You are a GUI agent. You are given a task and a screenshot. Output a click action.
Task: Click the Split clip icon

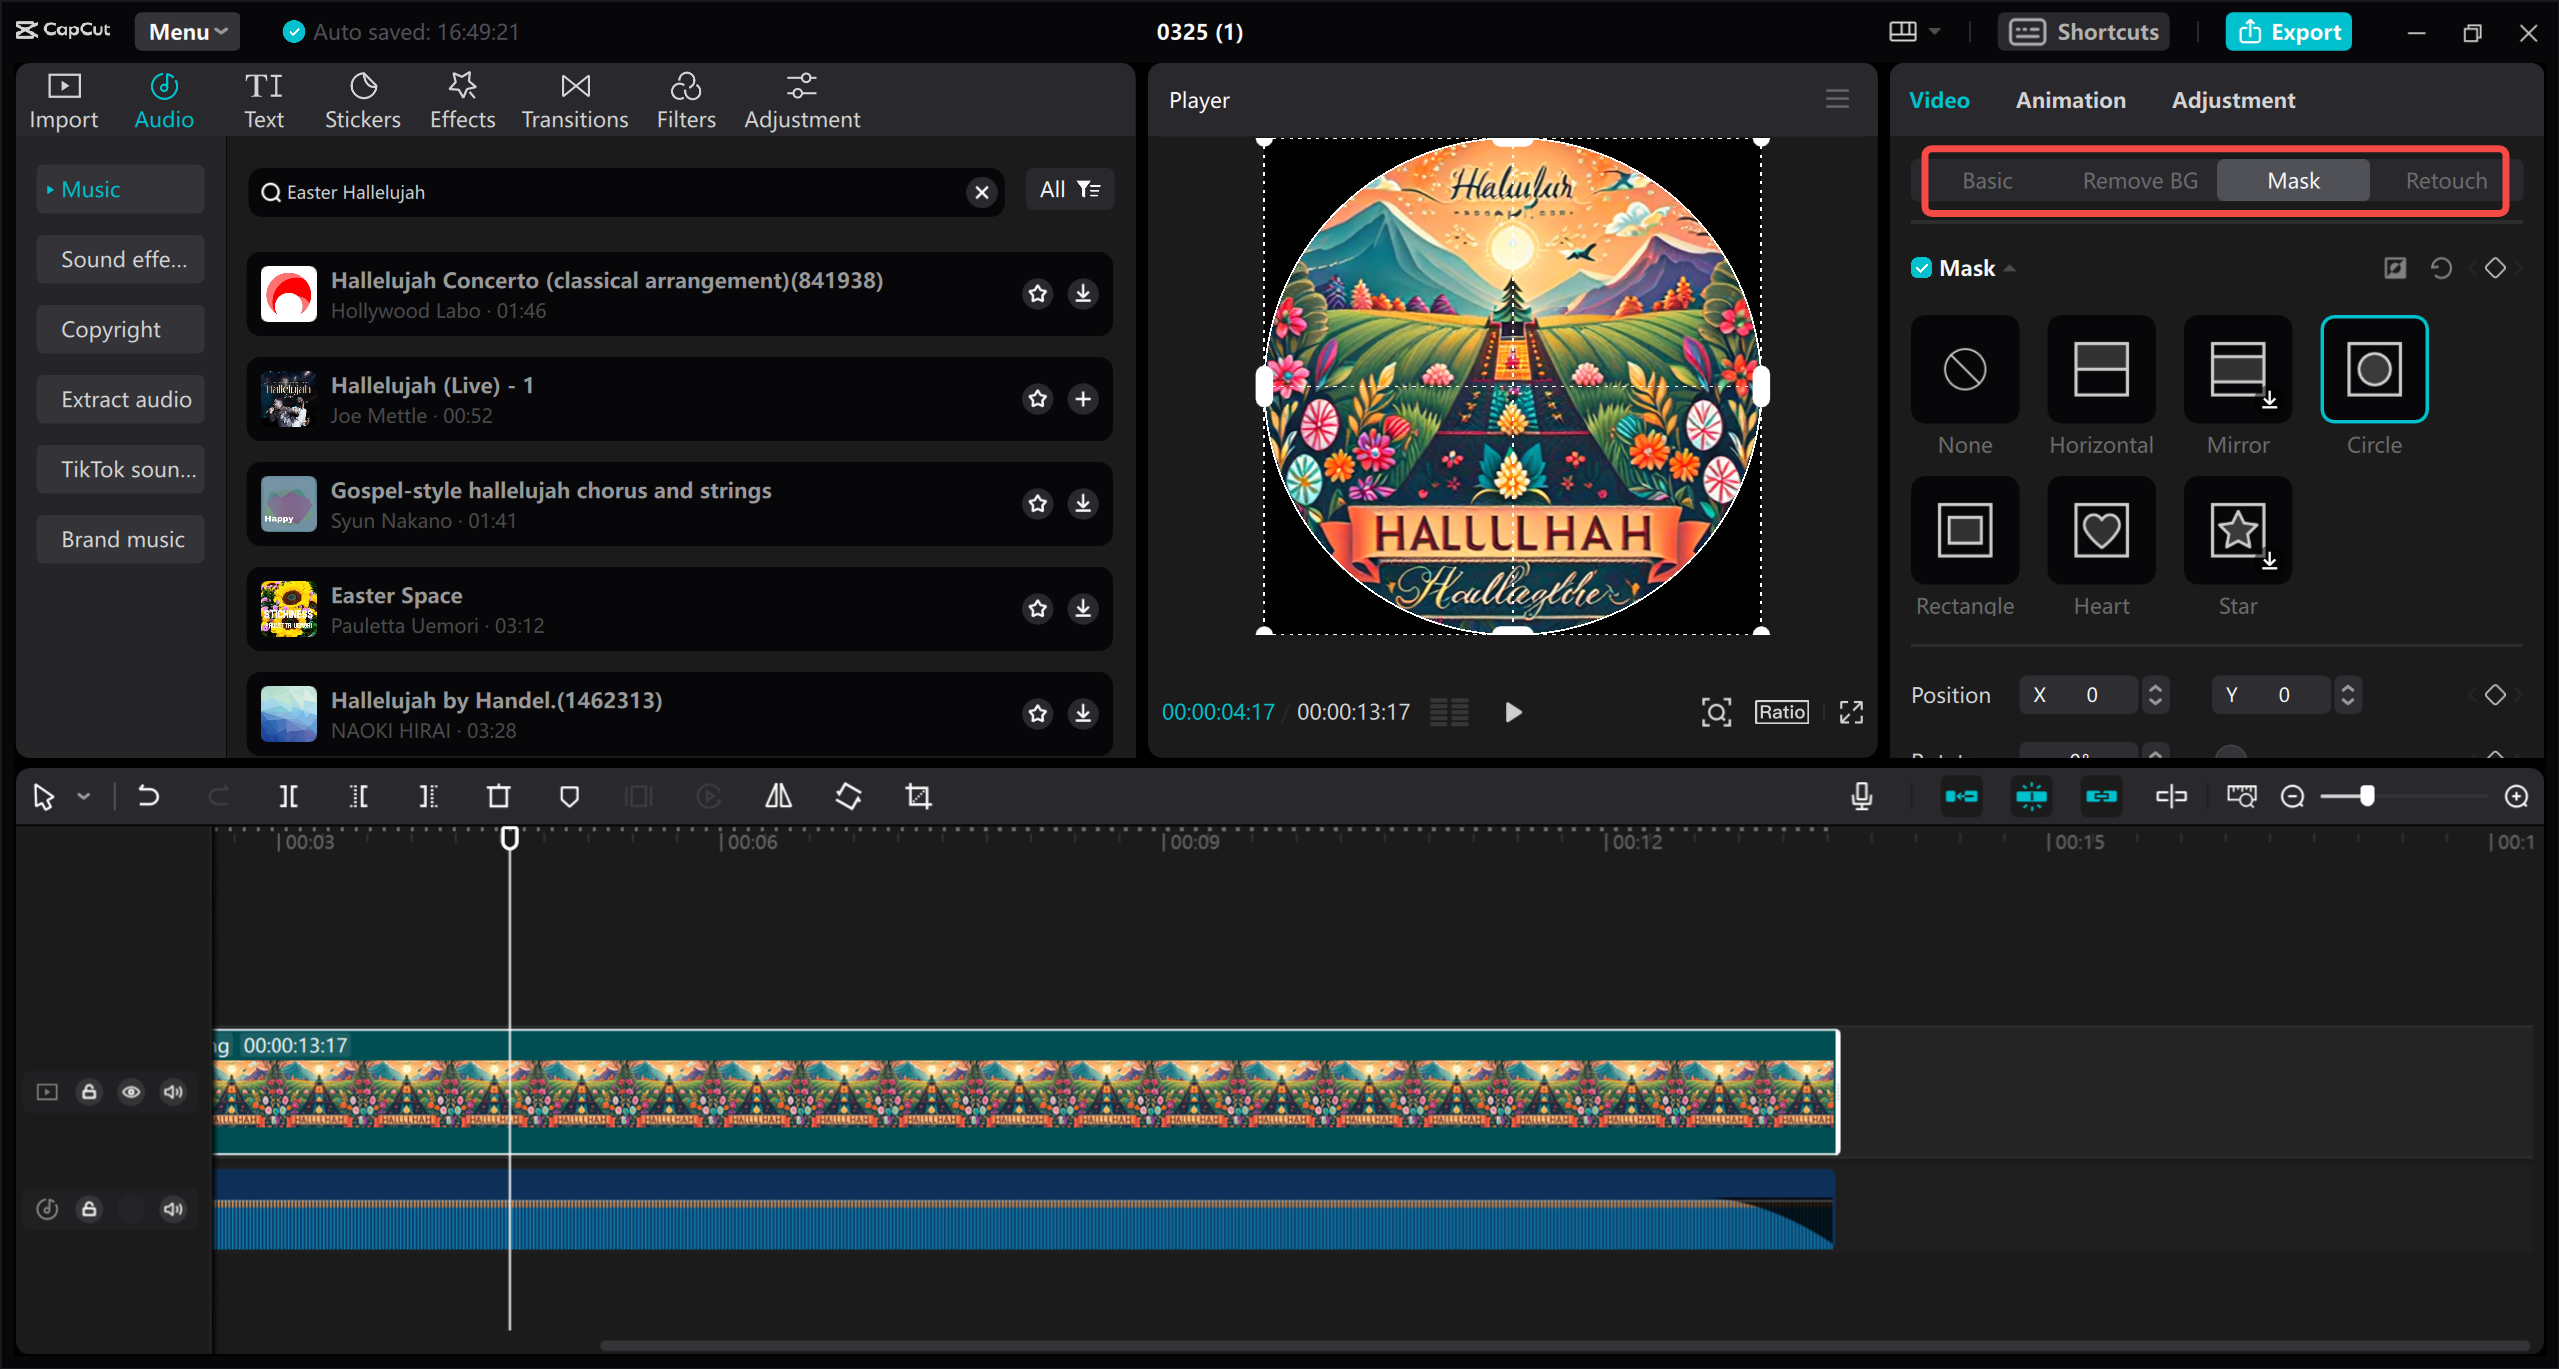tap(288, 795)
